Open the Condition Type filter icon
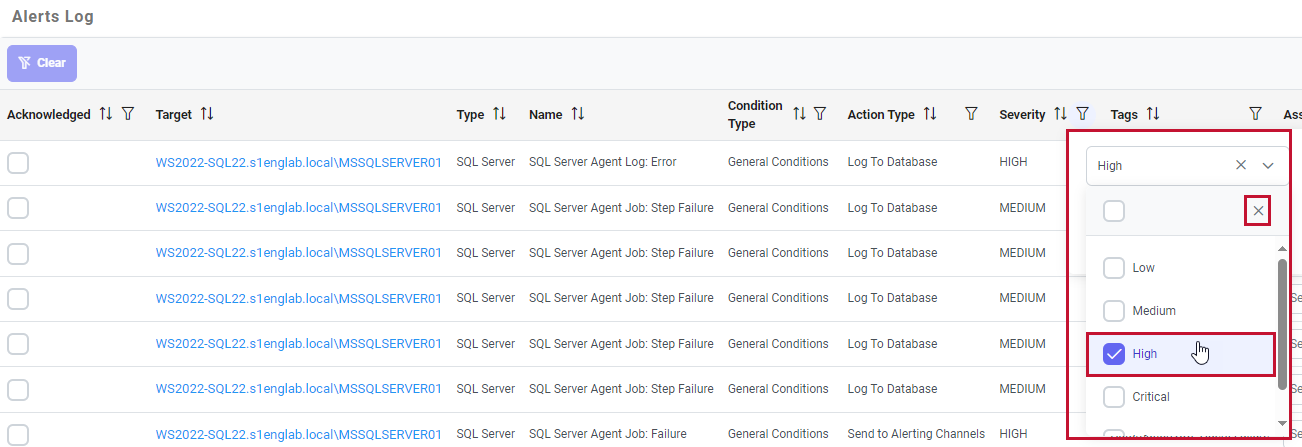 point(820,114)
